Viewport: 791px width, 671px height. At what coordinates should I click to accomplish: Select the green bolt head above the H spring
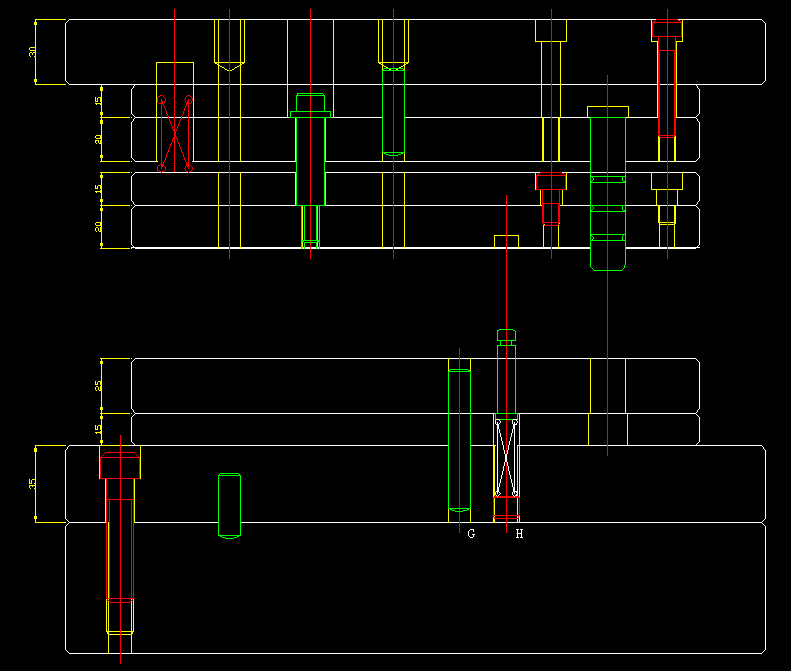click(507, 335)
